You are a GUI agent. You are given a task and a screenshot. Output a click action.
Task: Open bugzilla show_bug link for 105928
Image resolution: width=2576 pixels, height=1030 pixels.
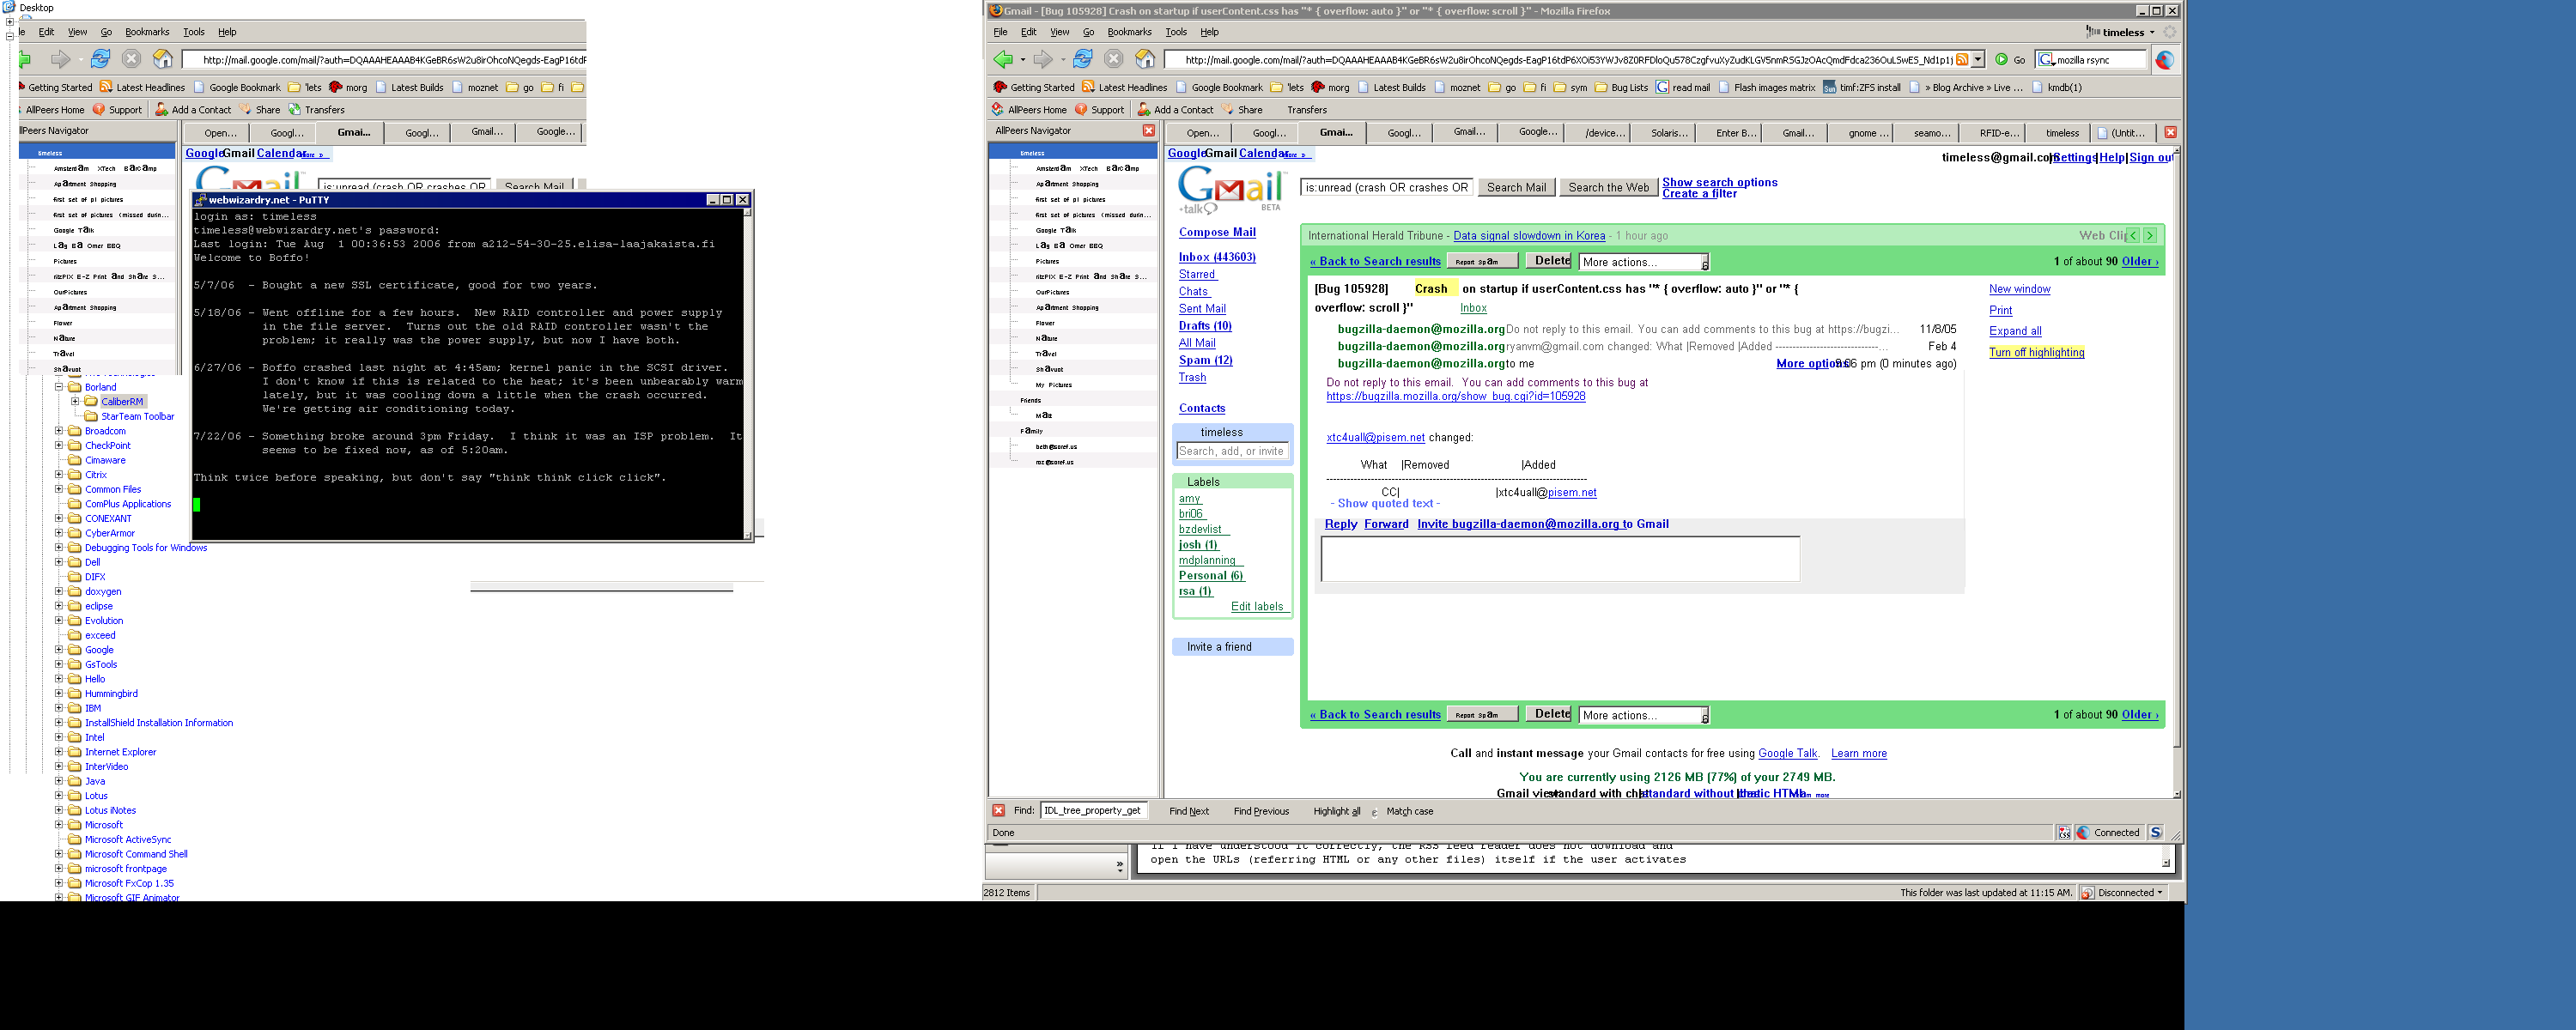pyautogui.click(x=1455, y=396)
